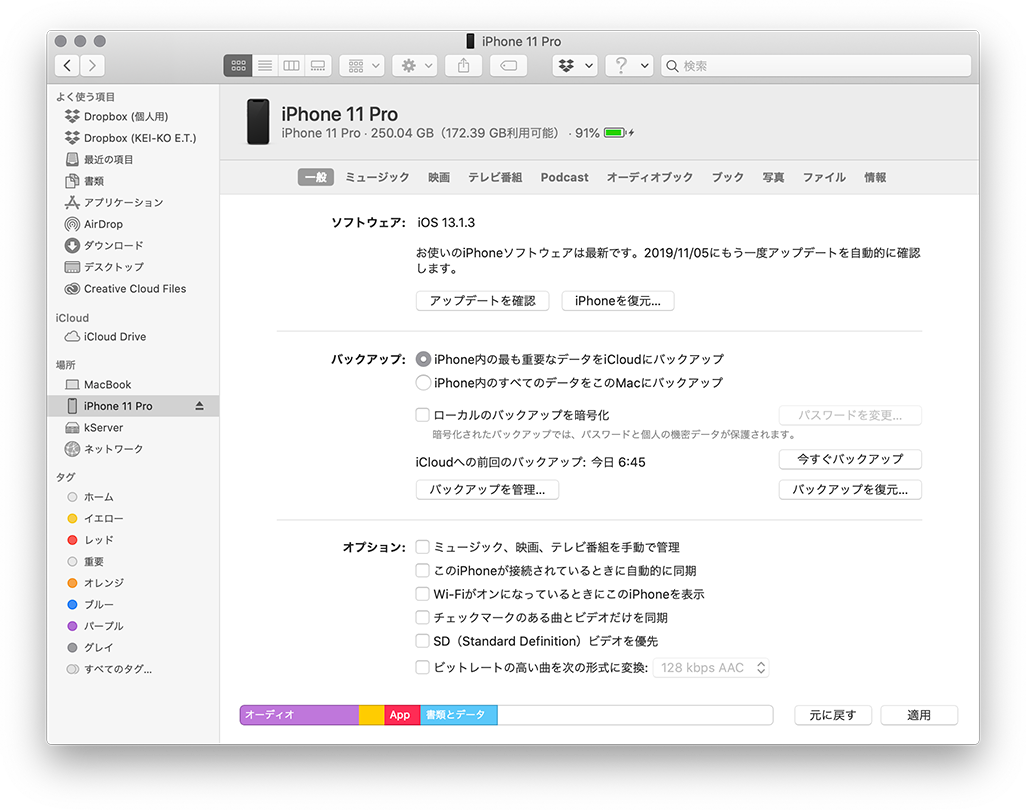Check show this iPhone when on Wi-Fi
The height and width of the screenshot is (810, 1026).
tap(423, 594)
